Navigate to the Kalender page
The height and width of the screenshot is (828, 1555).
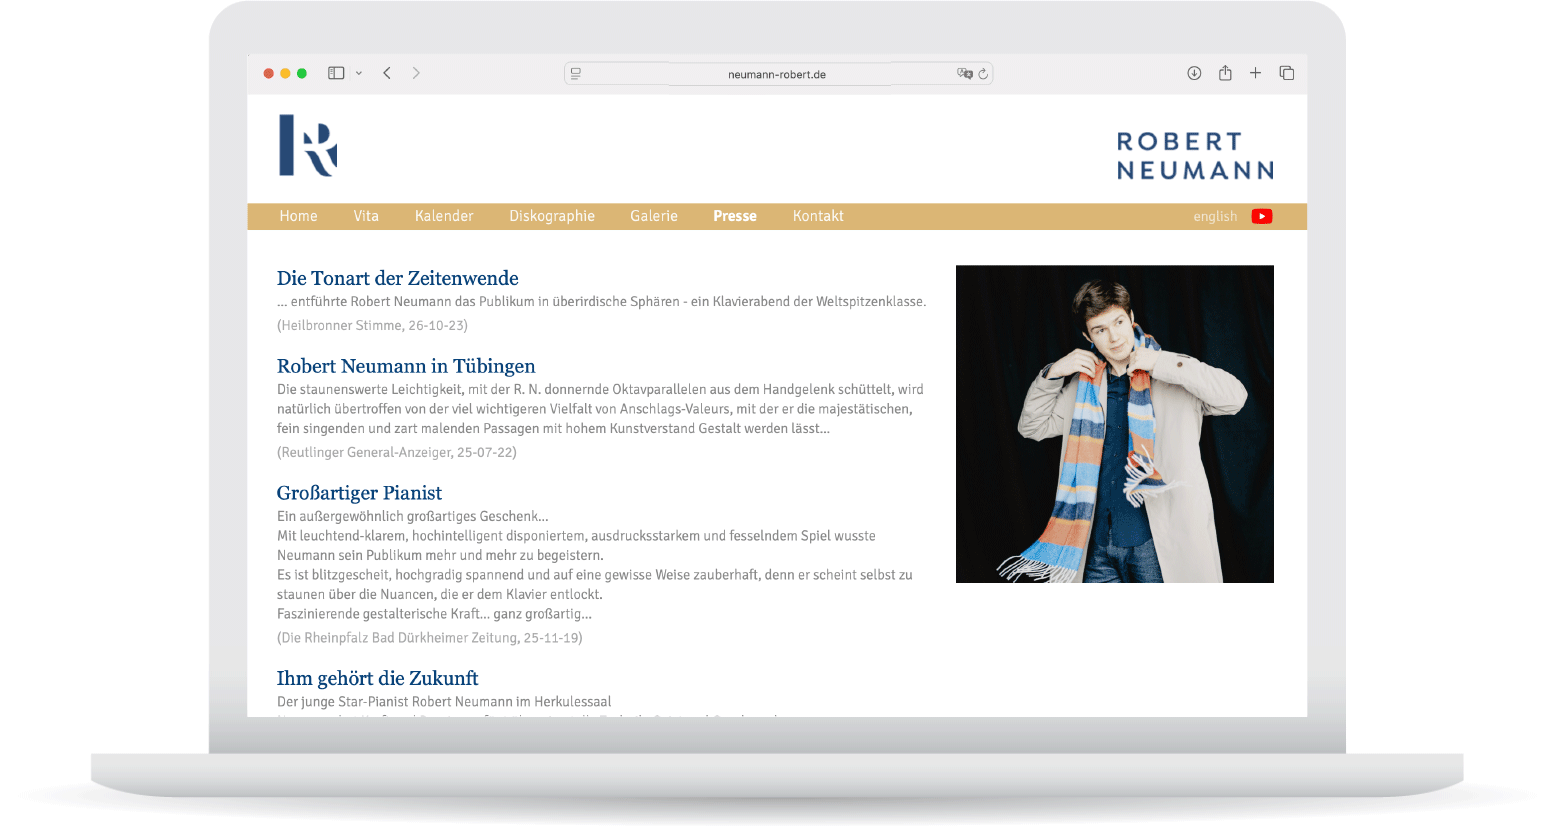(444, 216)
